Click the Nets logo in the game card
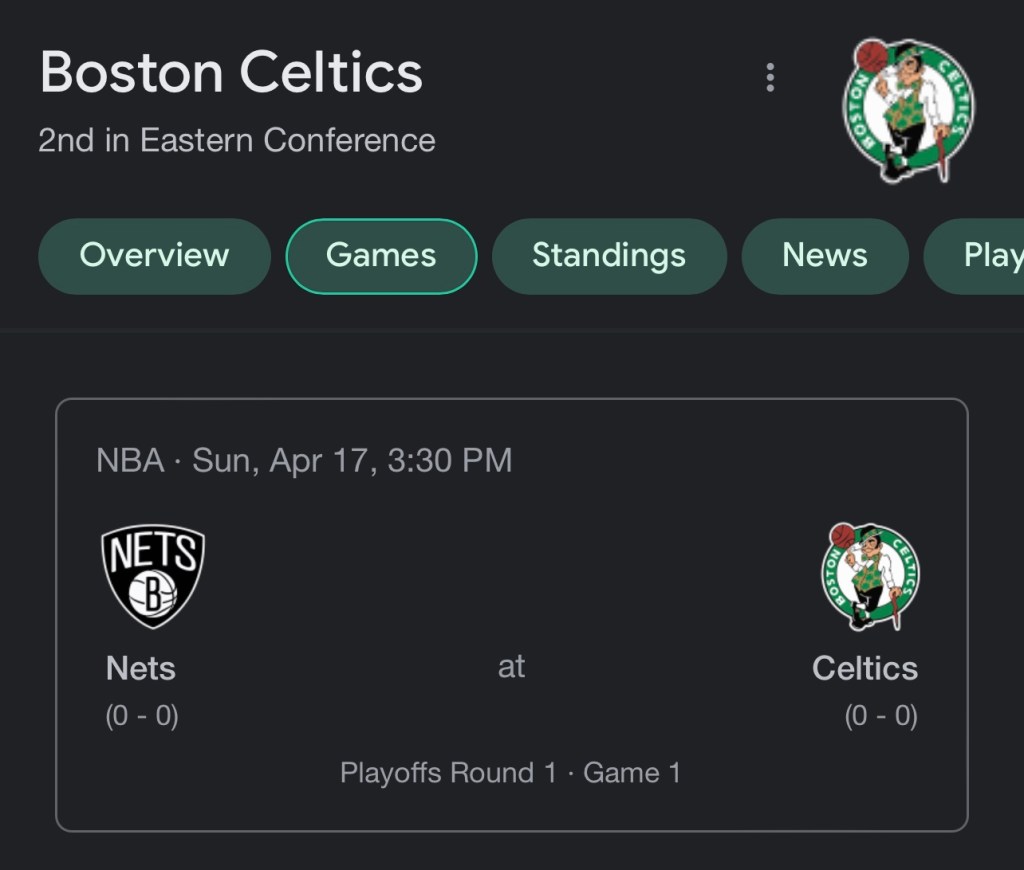The width and height of the screenshot is (1024, 870). (153, 576)
